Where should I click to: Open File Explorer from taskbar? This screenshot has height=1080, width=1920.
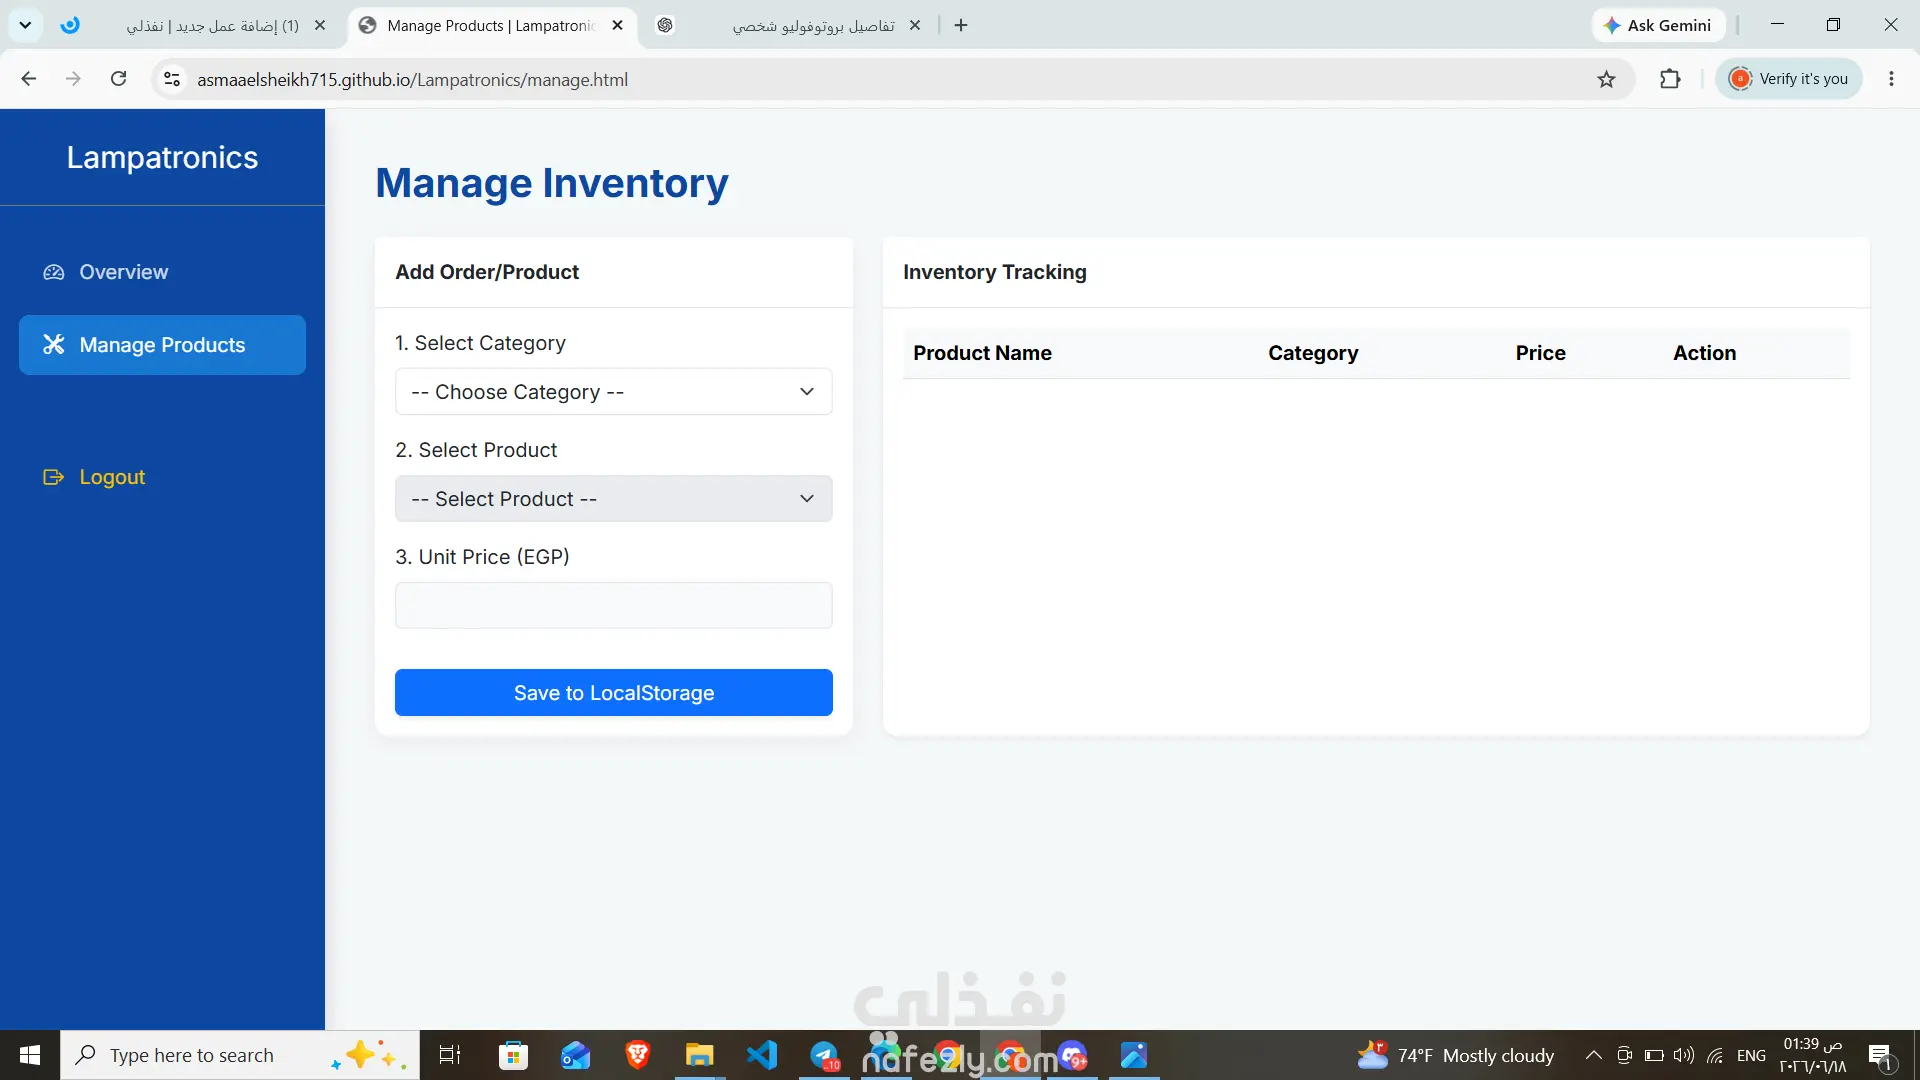tap(699, 1055)
